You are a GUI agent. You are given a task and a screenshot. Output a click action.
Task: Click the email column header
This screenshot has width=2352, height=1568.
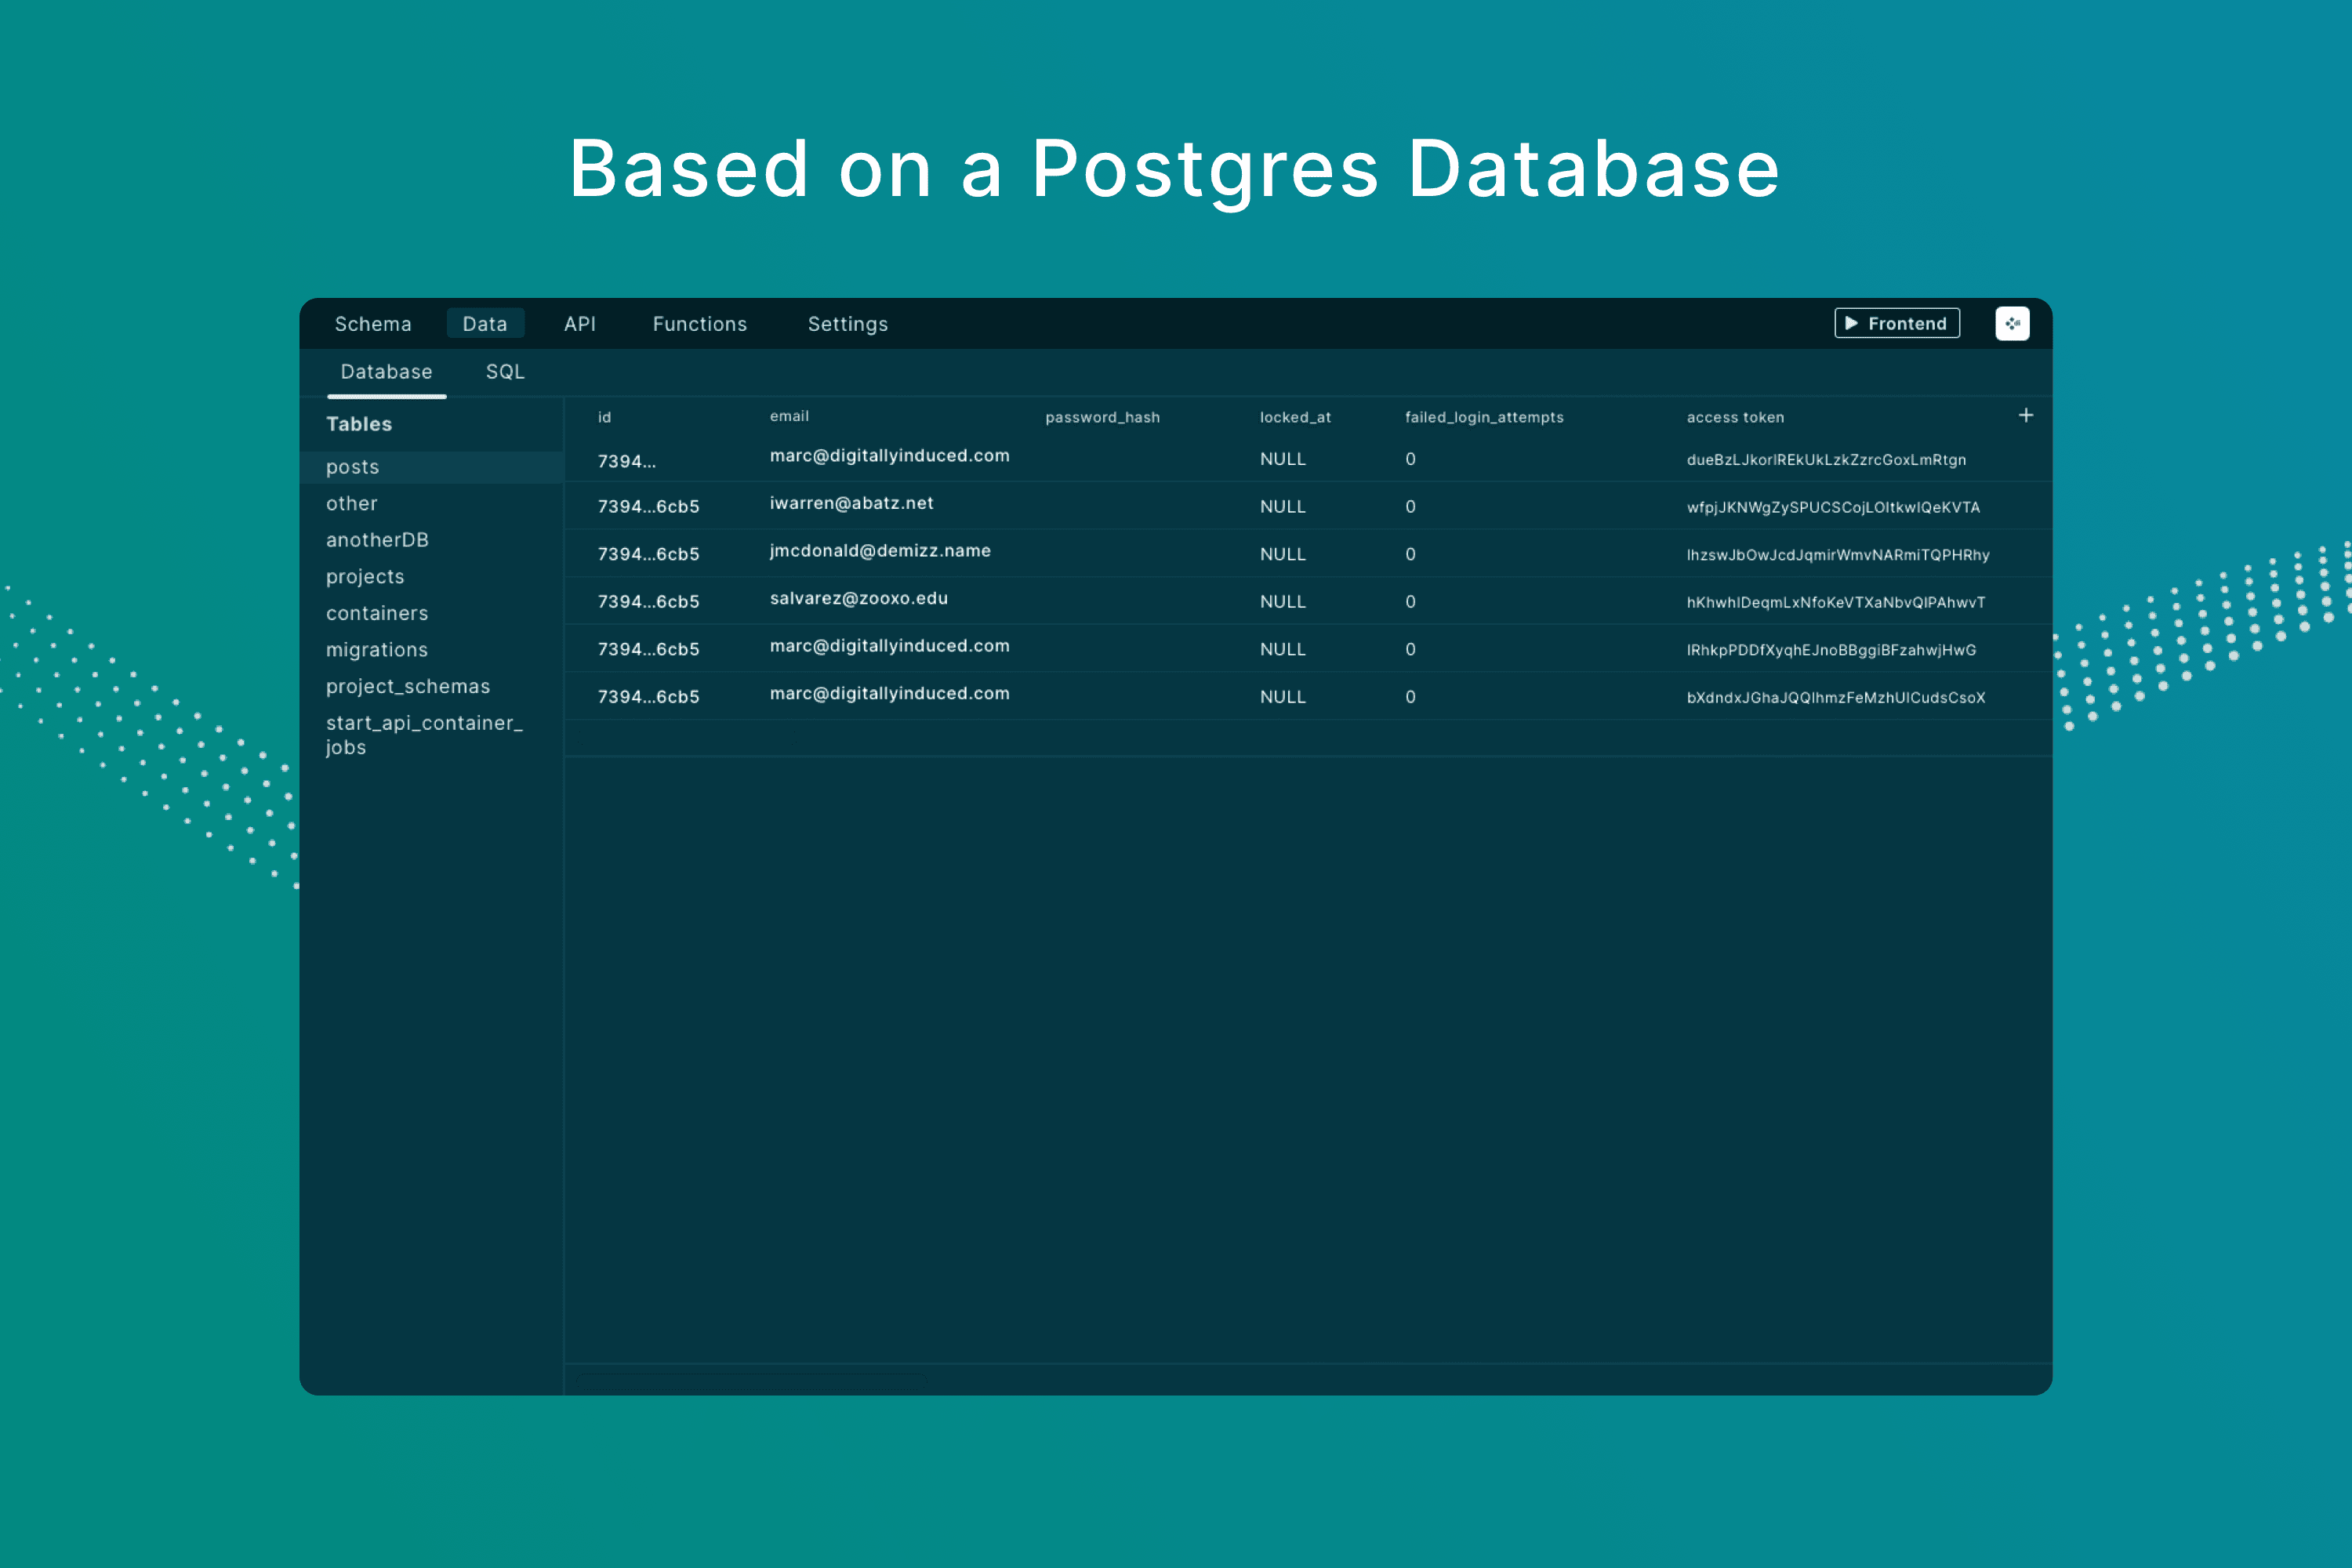(x=789, y=416)
